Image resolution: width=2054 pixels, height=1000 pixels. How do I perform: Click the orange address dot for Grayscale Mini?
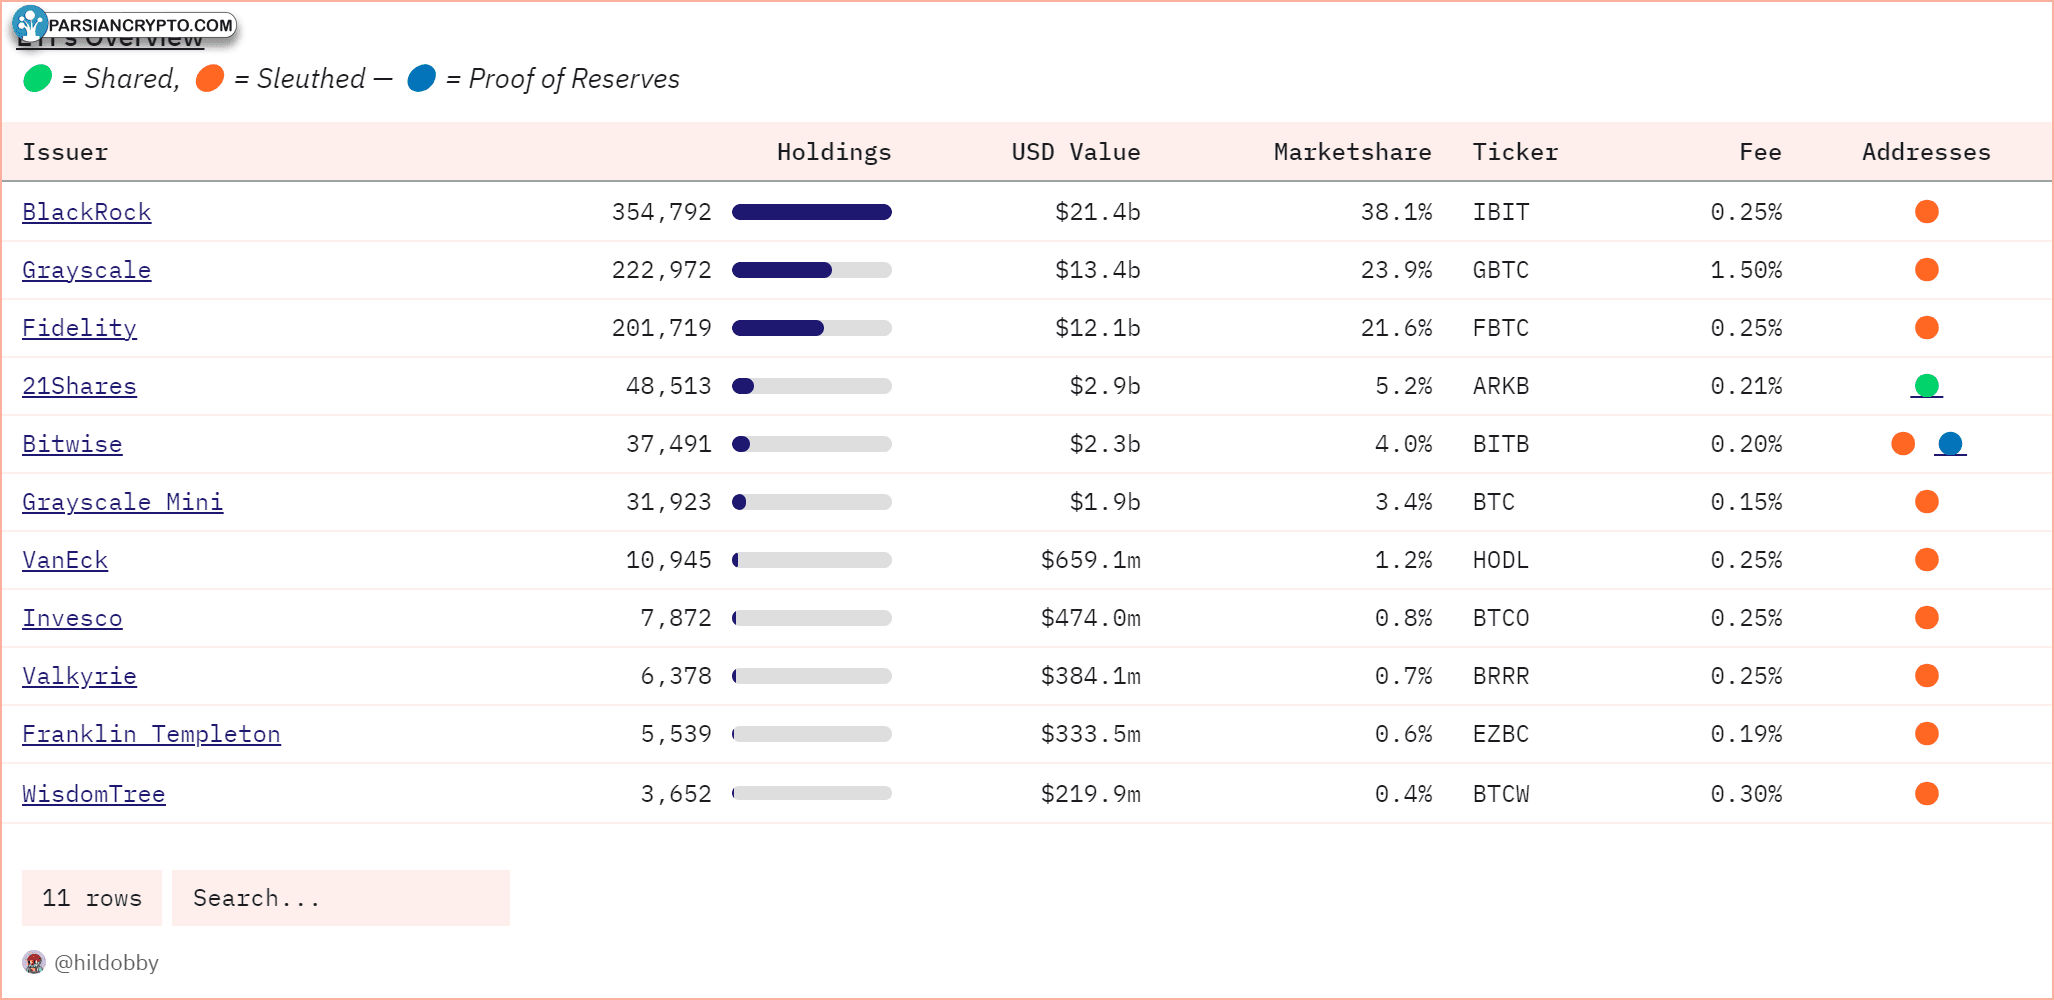click(1927, 502)
